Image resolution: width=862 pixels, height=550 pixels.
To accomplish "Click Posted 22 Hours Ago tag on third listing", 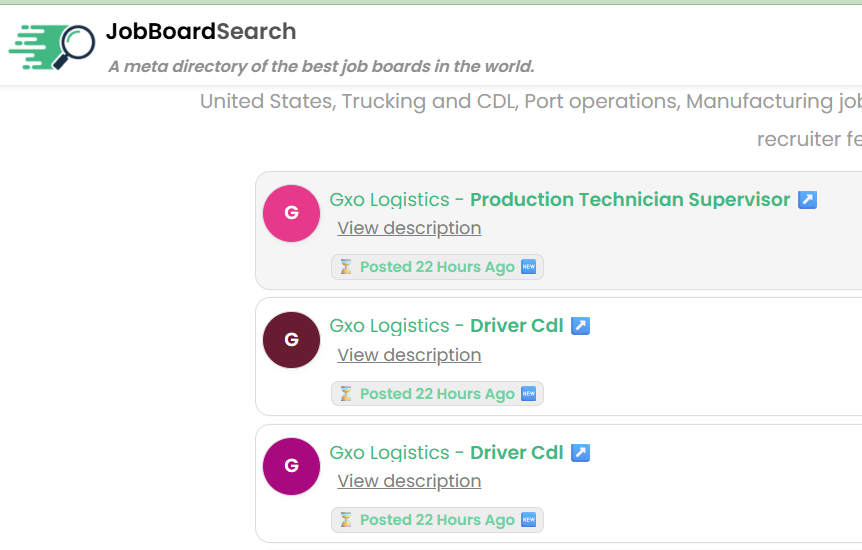I will pos(437,520).
